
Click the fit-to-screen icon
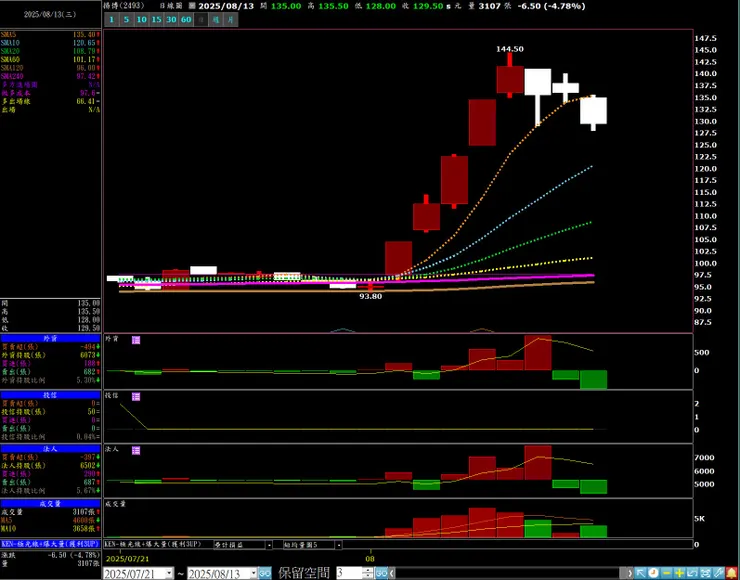[706, 573]
